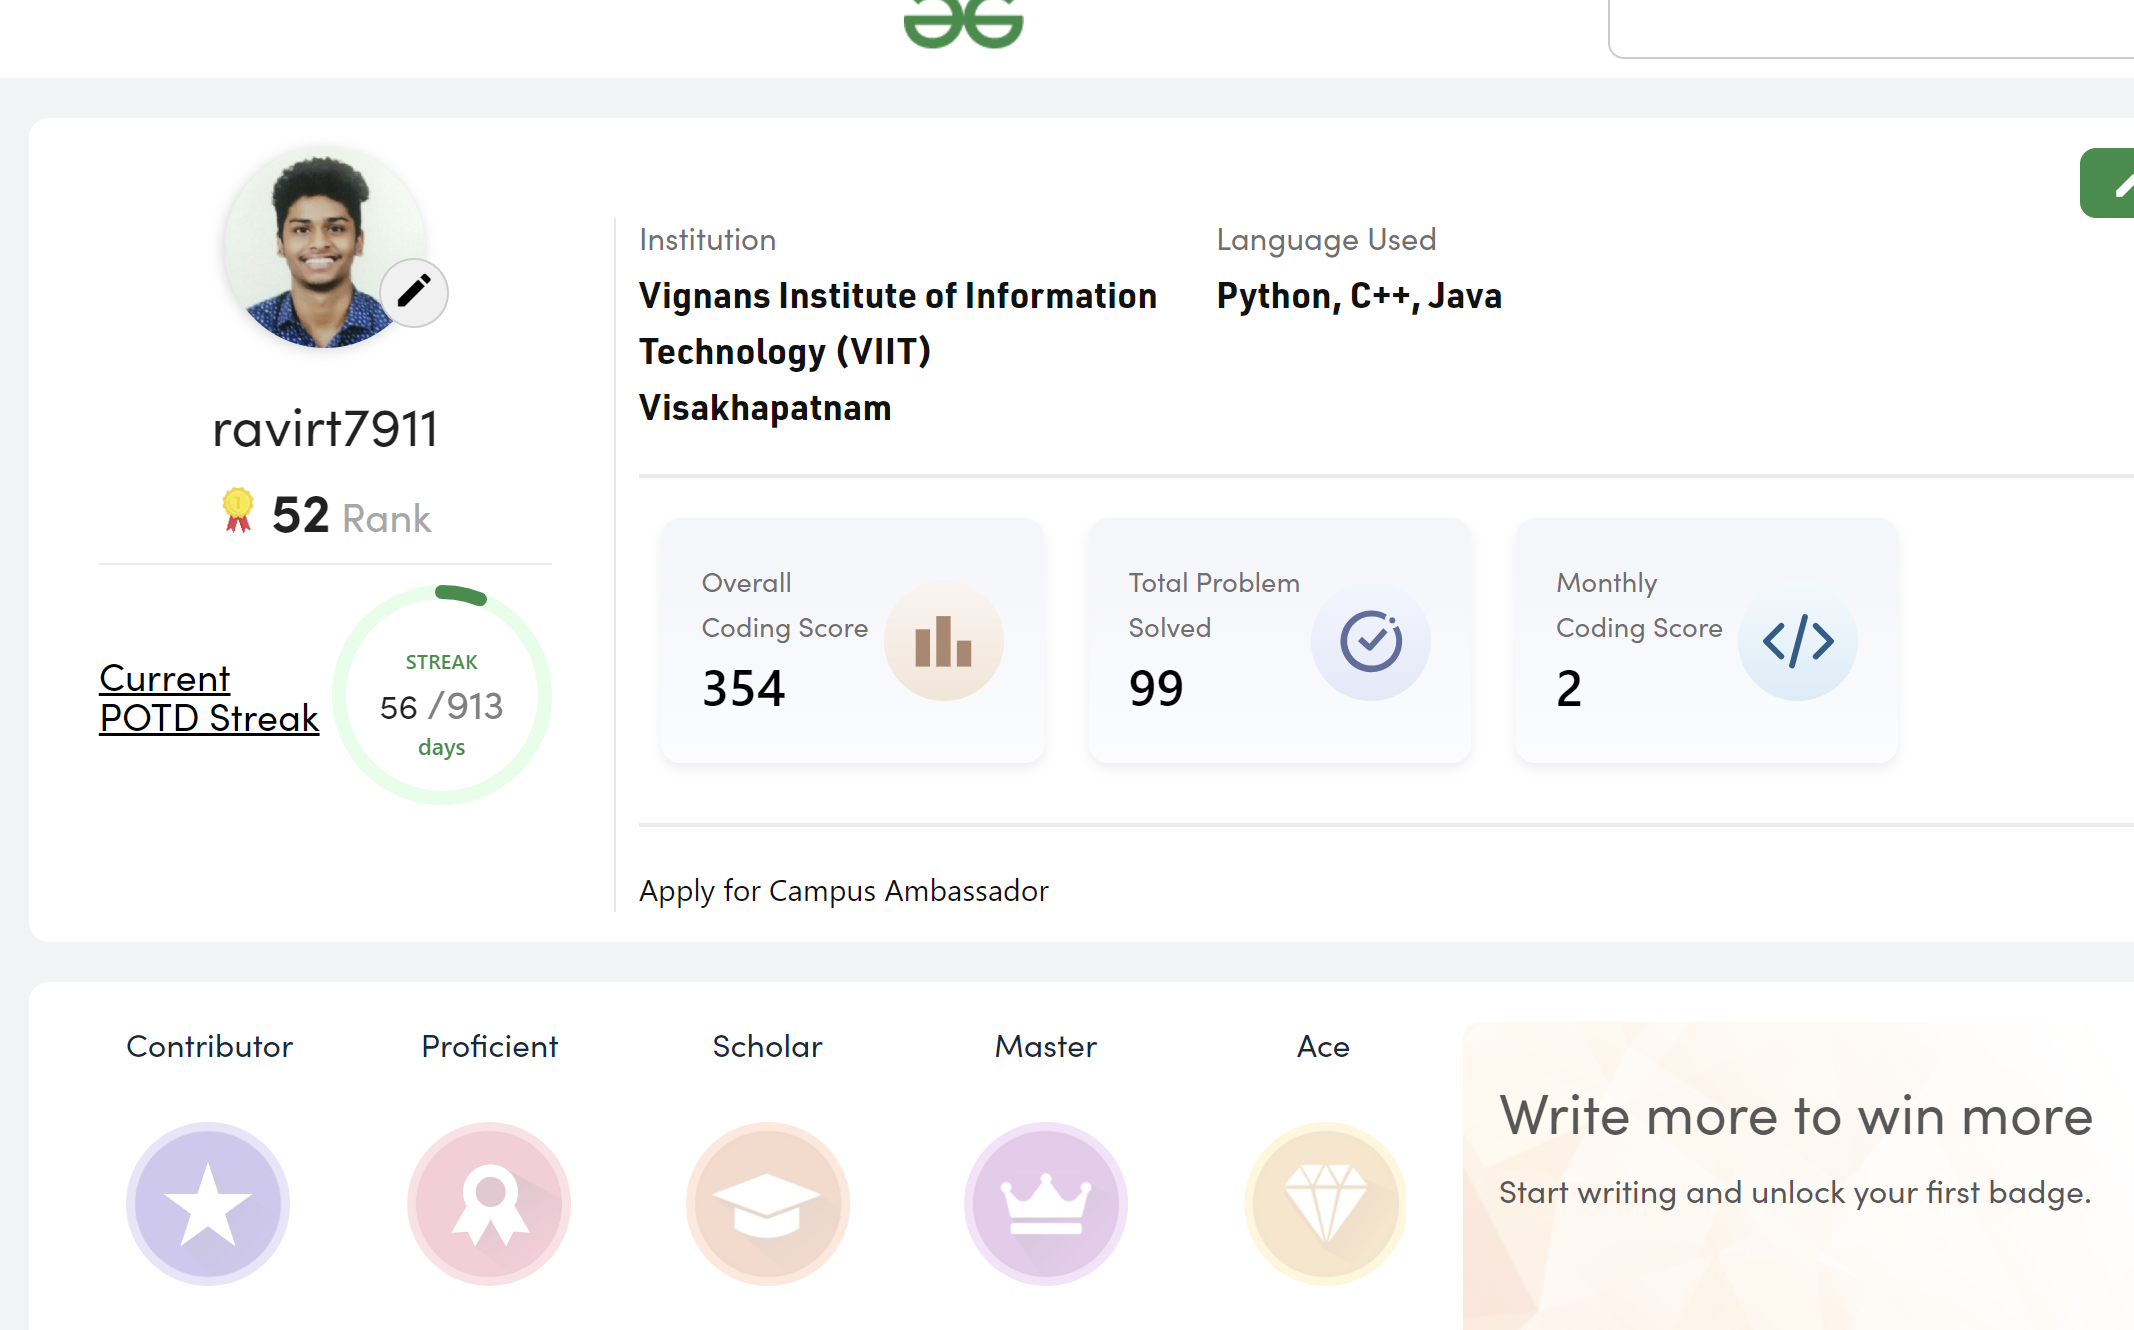2134x1330 pixels.
Task: Click the search input field at top
Action: click(1871, 29)
